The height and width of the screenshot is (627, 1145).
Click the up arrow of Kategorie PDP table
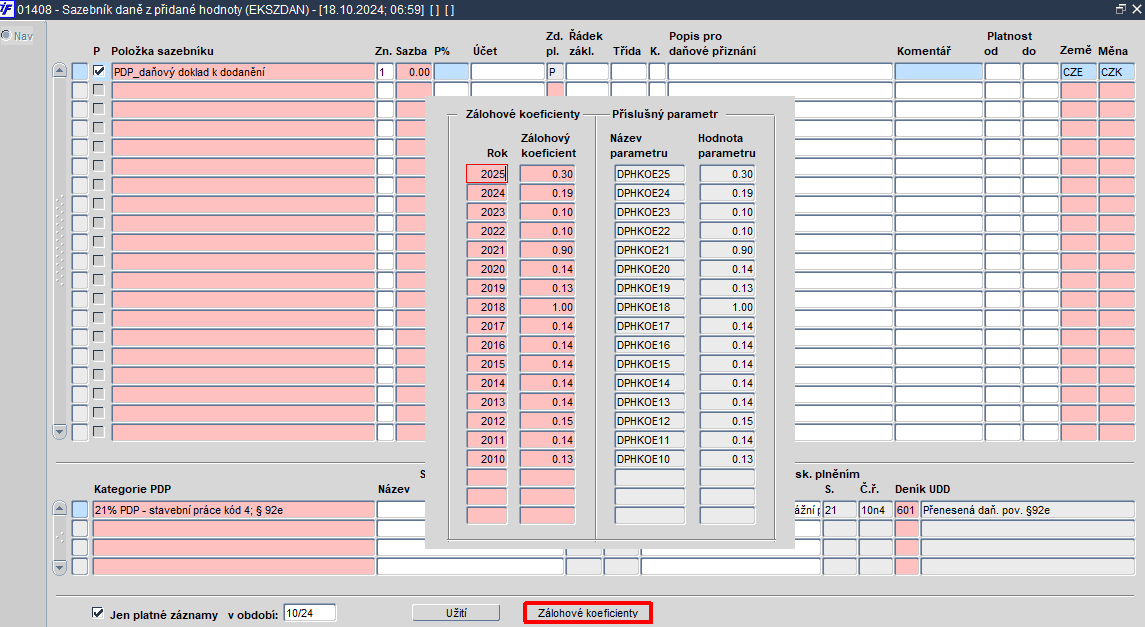pyautogui.click(x=59, y=510)
